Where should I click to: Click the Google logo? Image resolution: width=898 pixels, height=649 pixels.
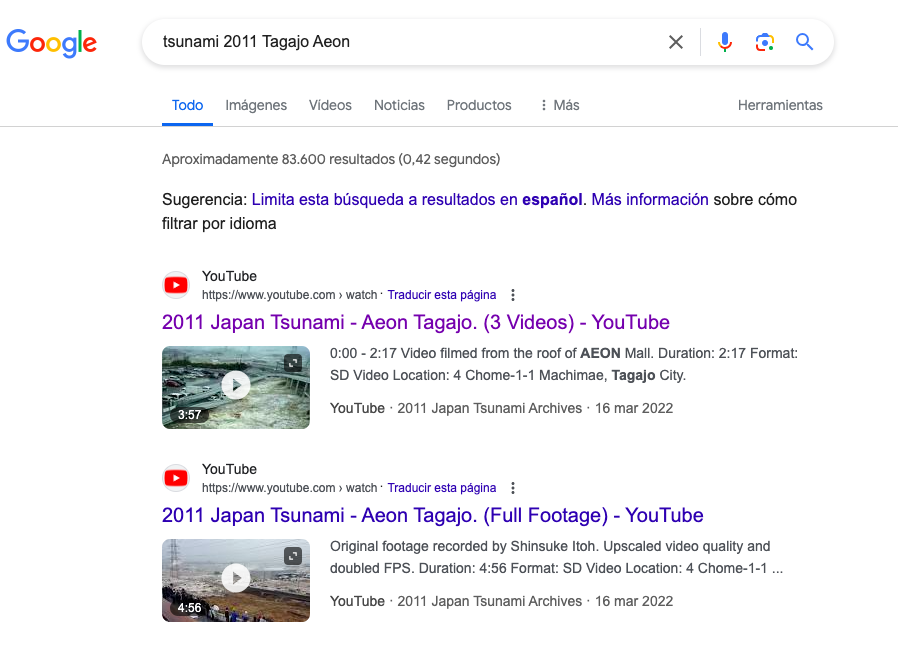(52, 43)
